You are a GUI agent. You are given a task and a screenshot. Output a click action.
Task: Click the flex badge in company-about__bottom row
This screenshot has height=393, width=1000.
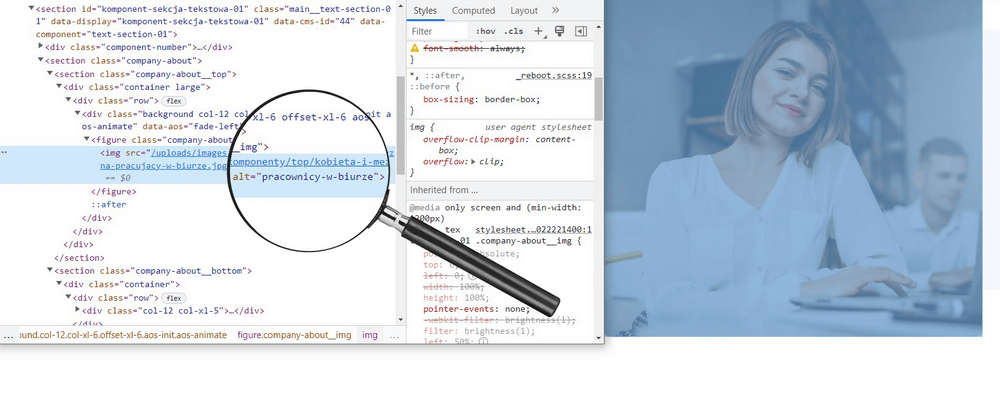[x=173, y=298]
